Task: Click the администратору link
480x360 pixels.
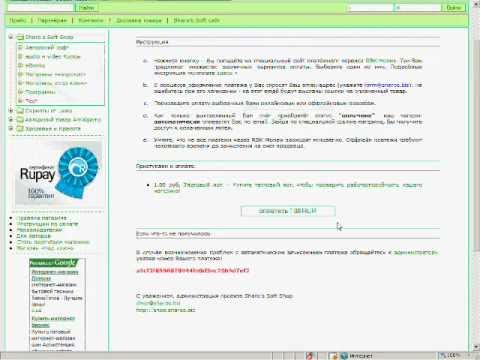Action: point(415,252)
